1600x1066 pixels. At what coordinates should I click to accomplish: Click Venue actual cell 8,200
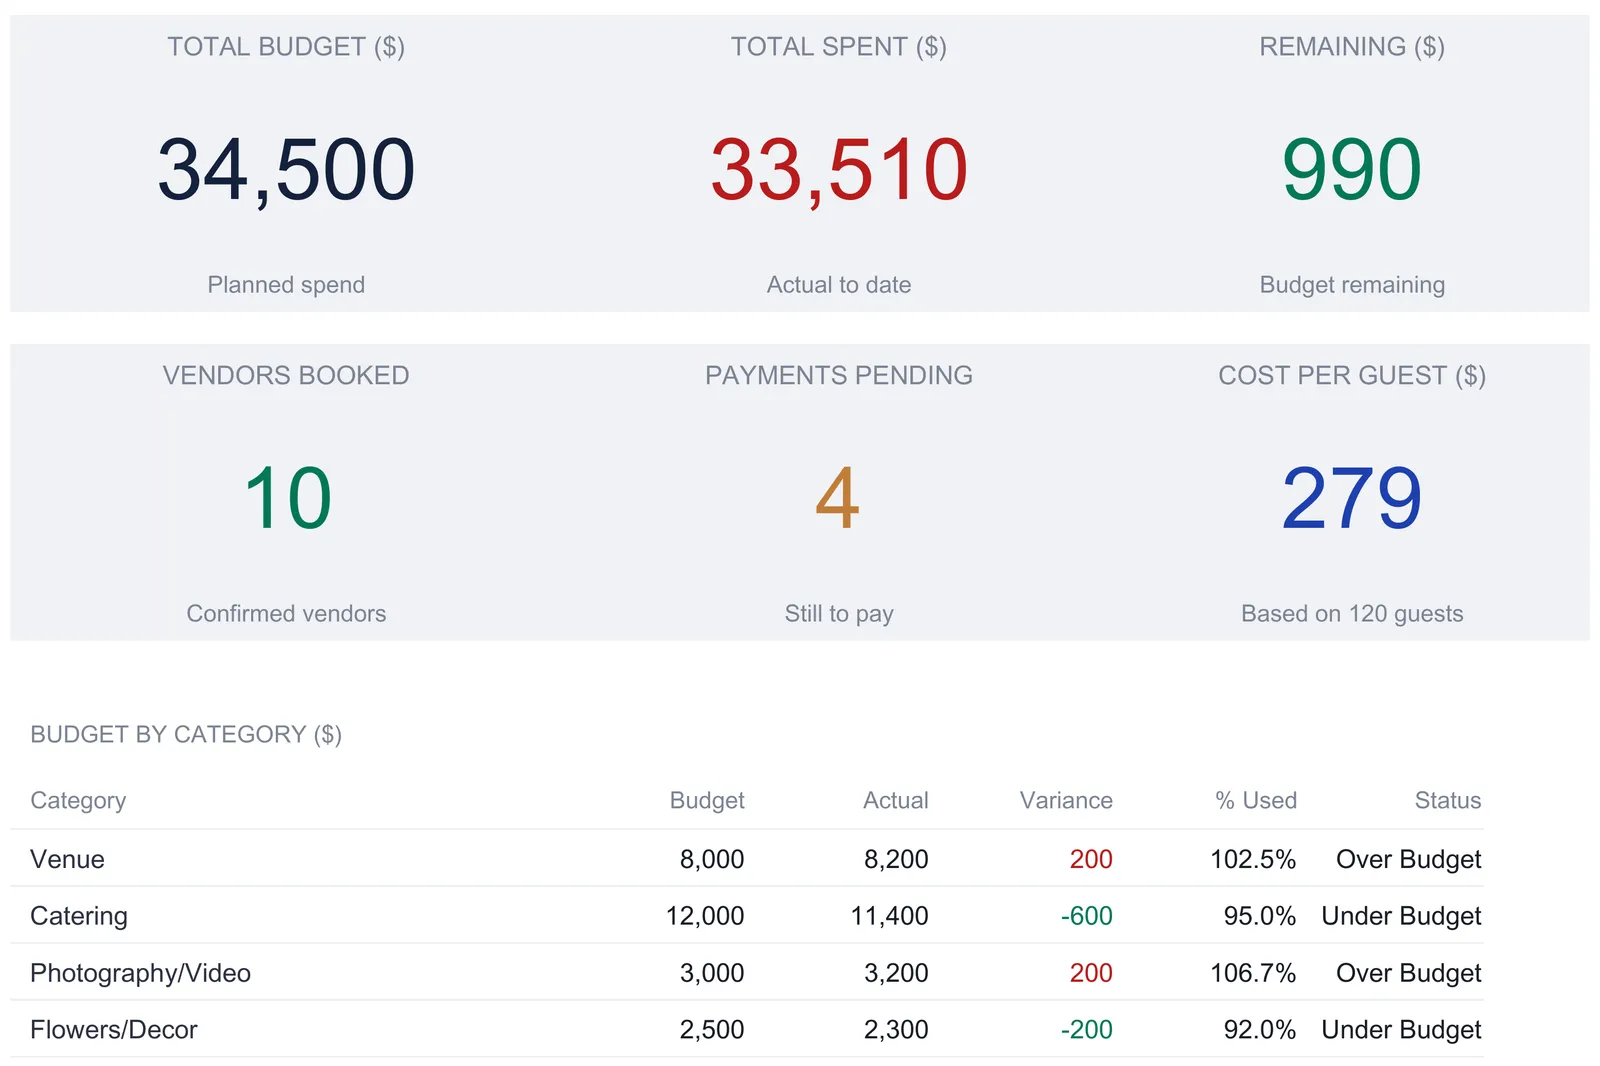click(896, 859)
